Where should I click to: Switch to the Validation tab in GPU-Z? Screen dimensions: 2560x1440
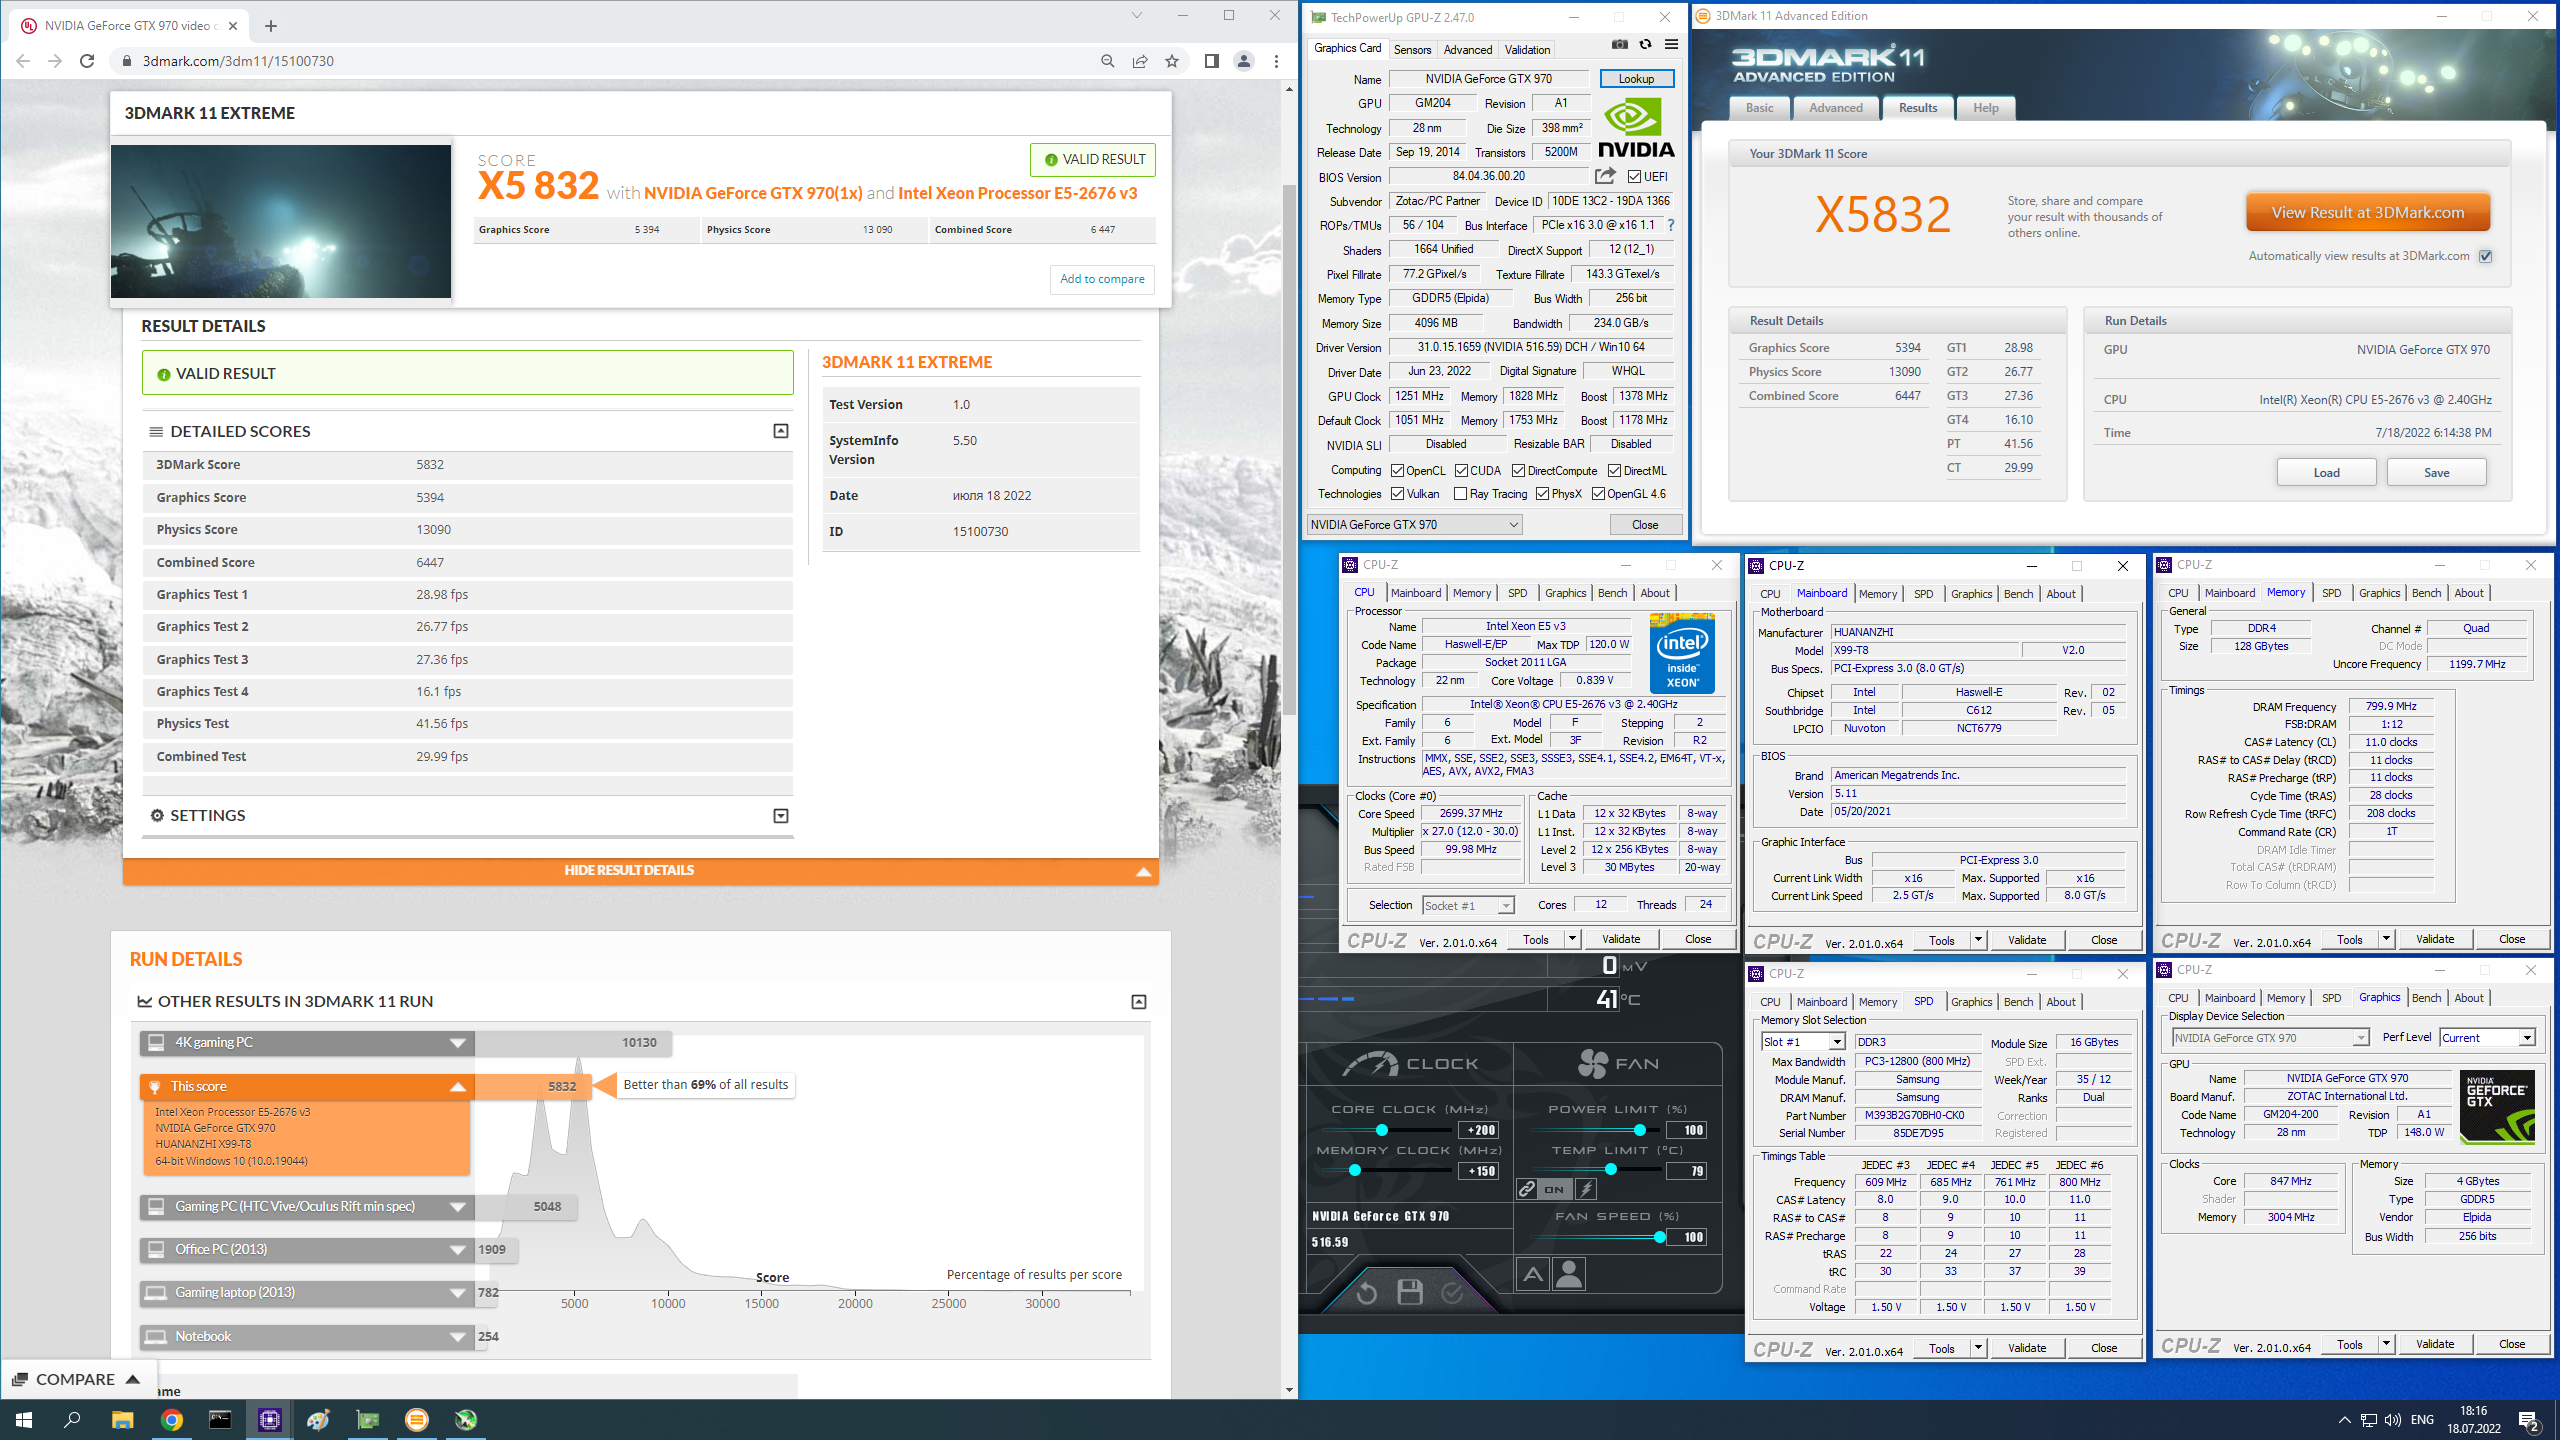[1528, 50]
